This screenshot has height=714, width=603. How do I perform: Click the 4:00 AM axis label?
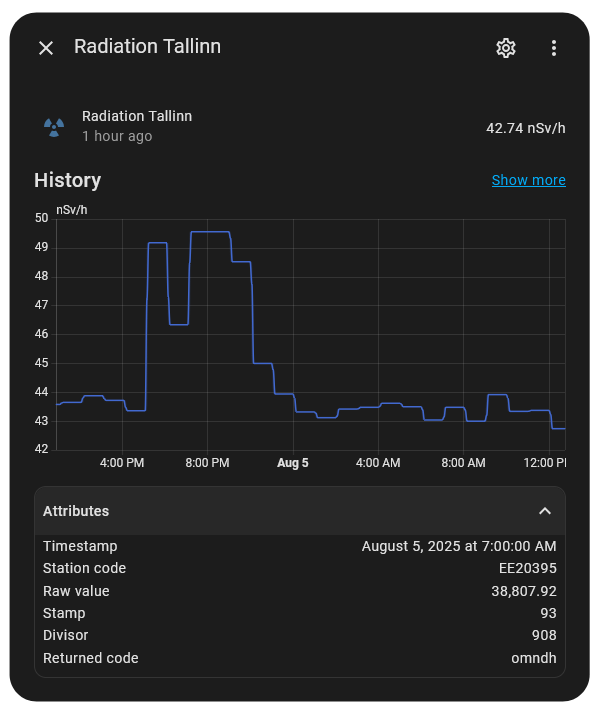point(378,463)
